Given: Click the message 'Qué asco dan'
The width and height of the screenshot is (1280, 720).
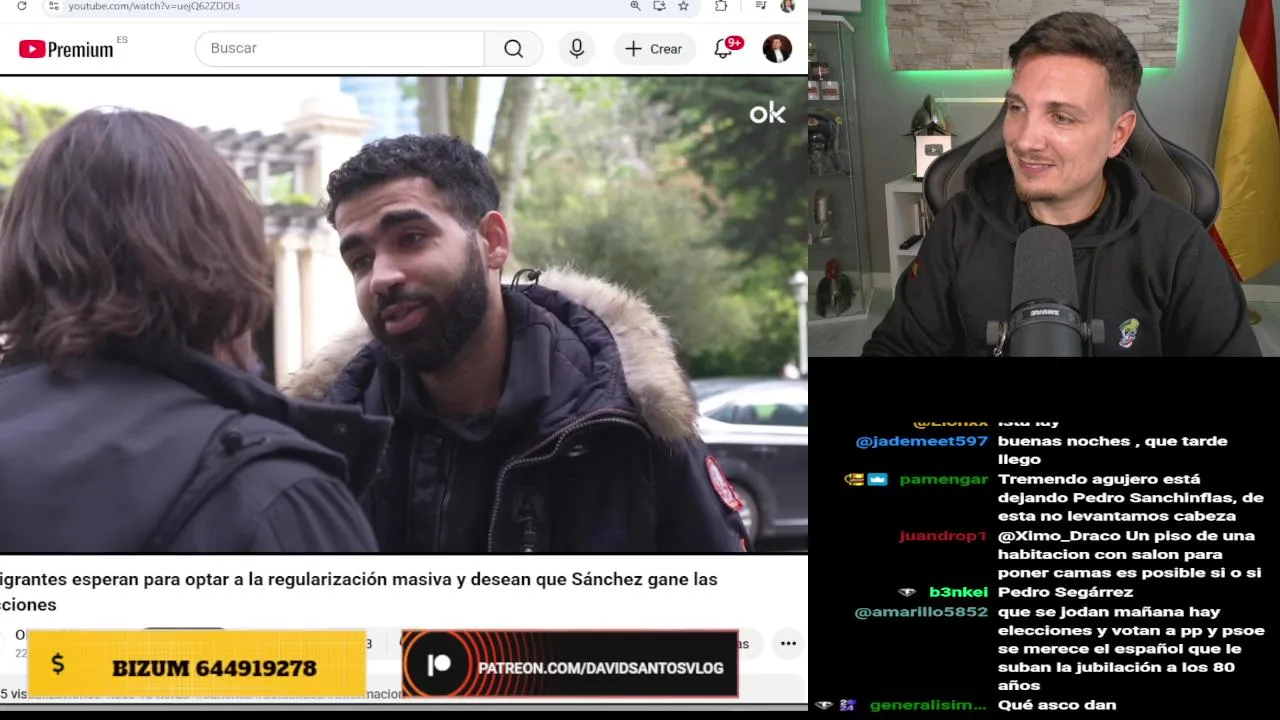Looking at the screenshot, I should 1057,705.
